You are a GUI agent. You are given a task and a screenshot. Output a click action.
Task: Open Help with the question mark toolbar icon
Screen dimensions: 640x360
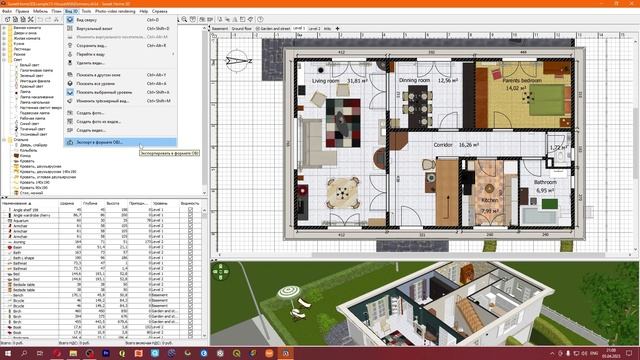point(260,19)
